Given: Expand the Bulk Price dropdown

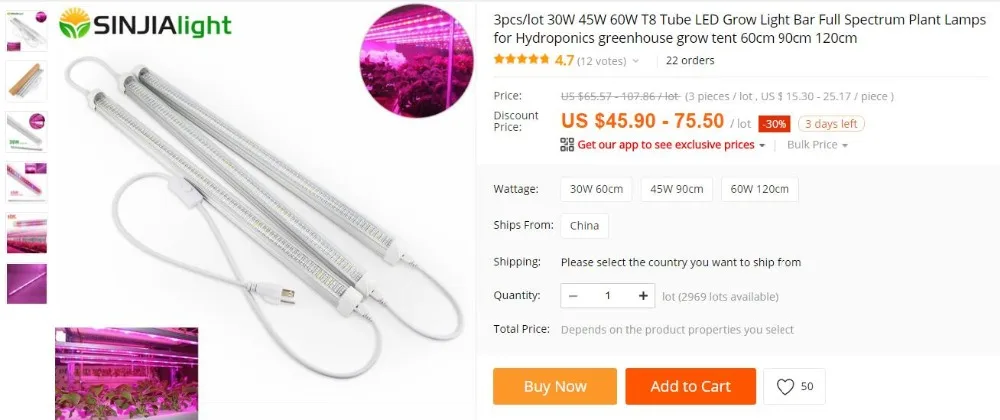Looking at the screenshot, I should (817, 145).
